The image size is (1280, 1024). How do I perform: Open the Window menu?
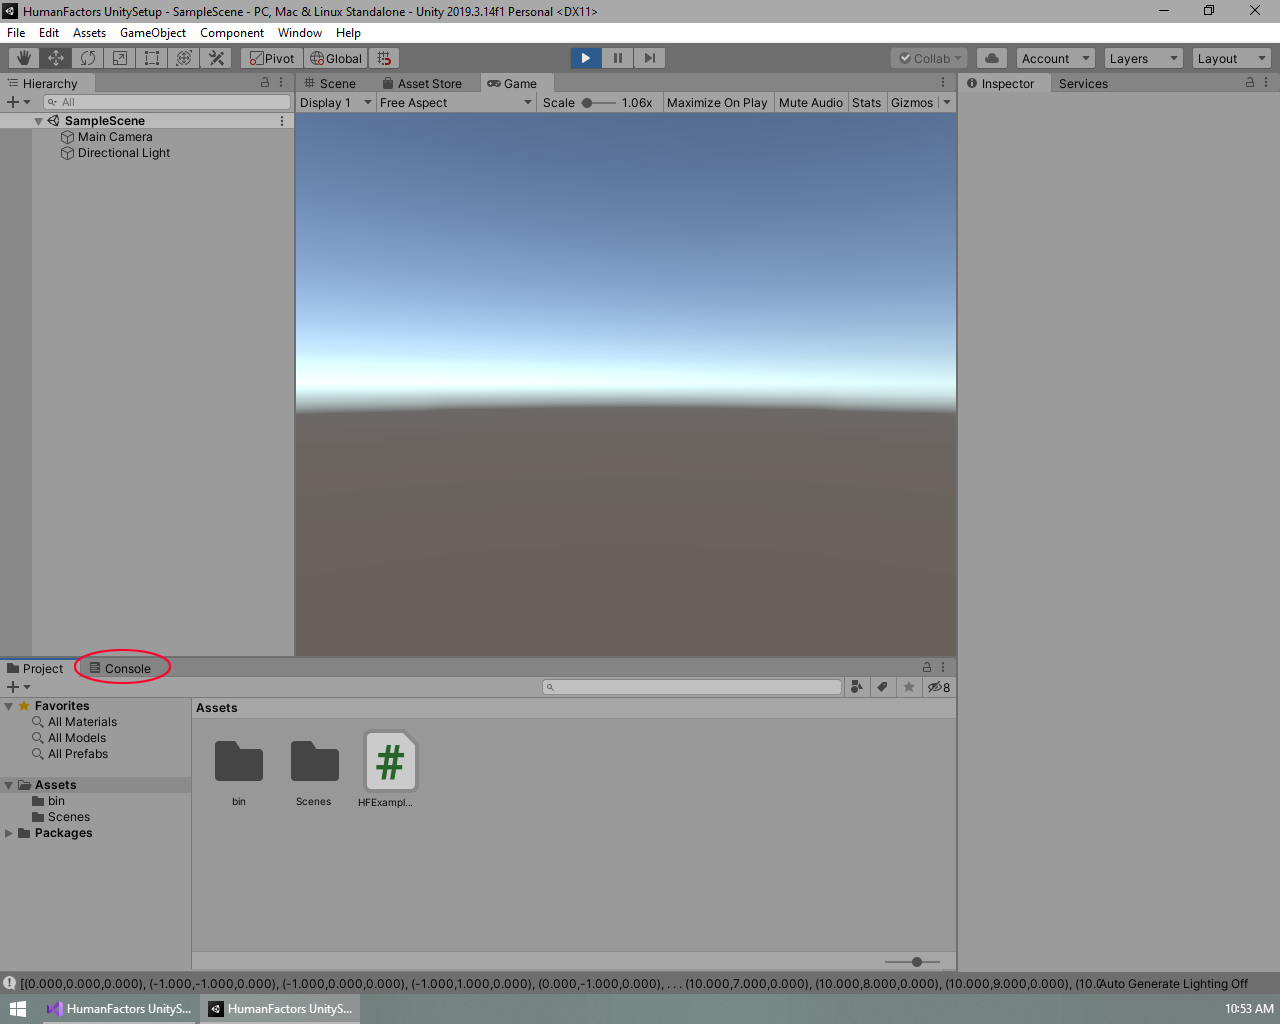click(300, 33)
